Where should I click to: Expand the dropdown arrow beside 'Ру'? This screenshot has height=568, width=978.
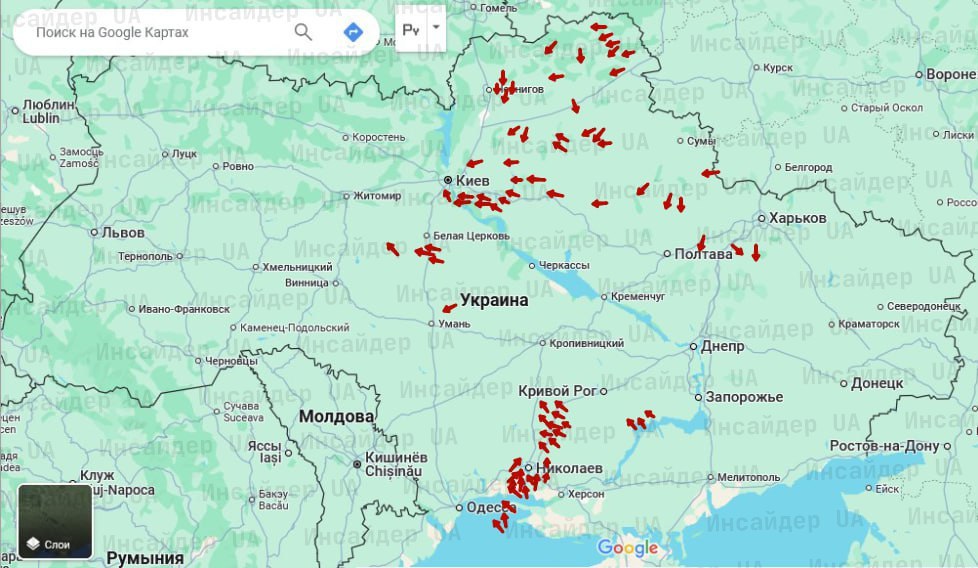[436, 29]
